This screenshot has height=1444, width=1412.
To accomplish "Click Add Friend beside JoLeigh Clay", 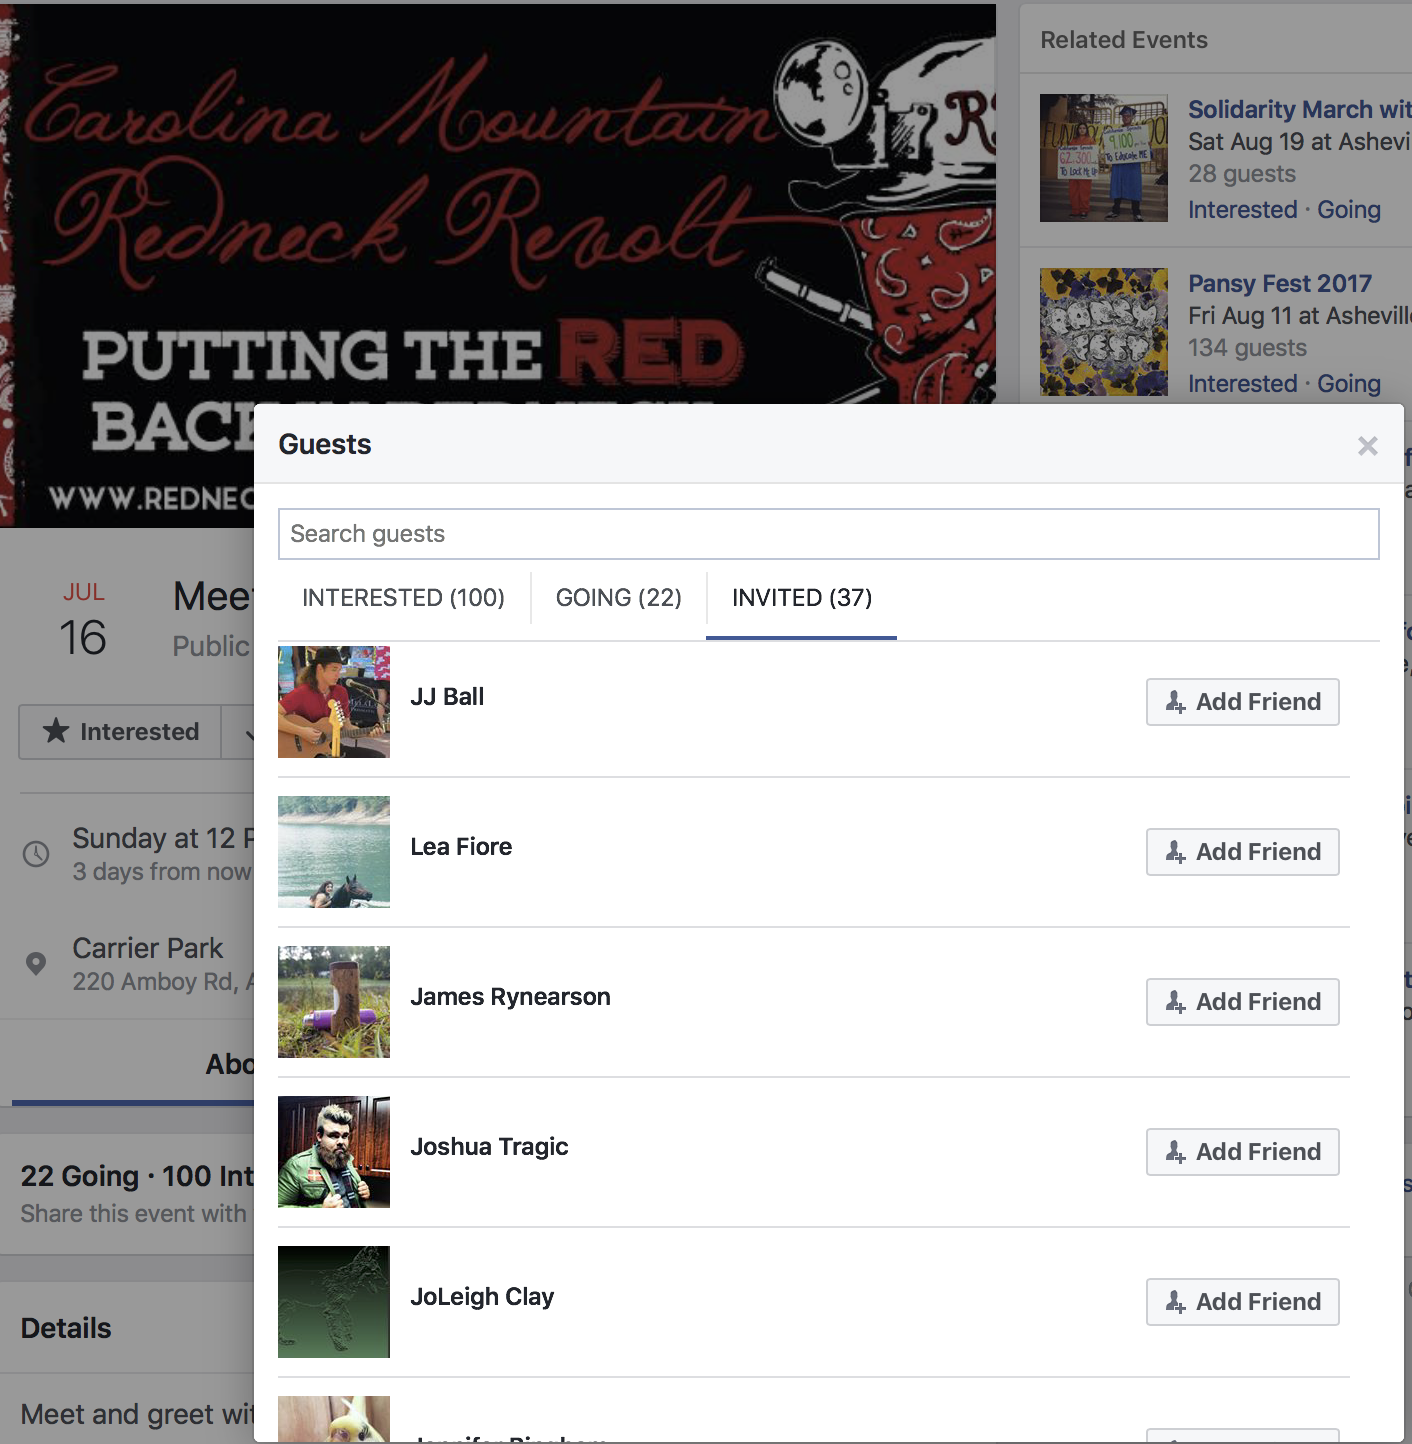I will [x=1242, y=1302].
